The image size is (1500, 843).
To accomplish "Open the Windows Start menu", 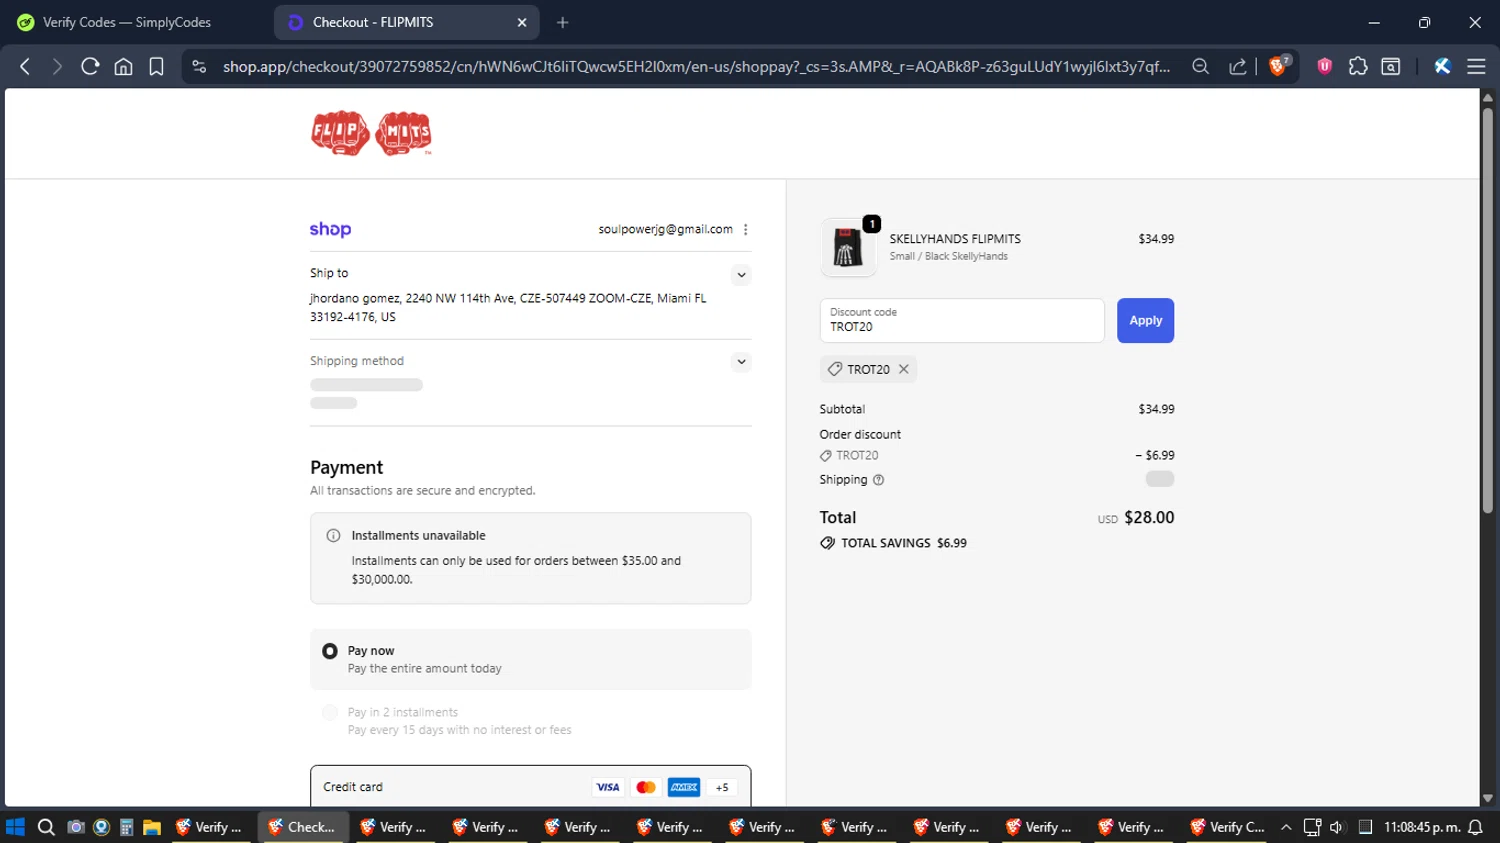I will [15, 827].
